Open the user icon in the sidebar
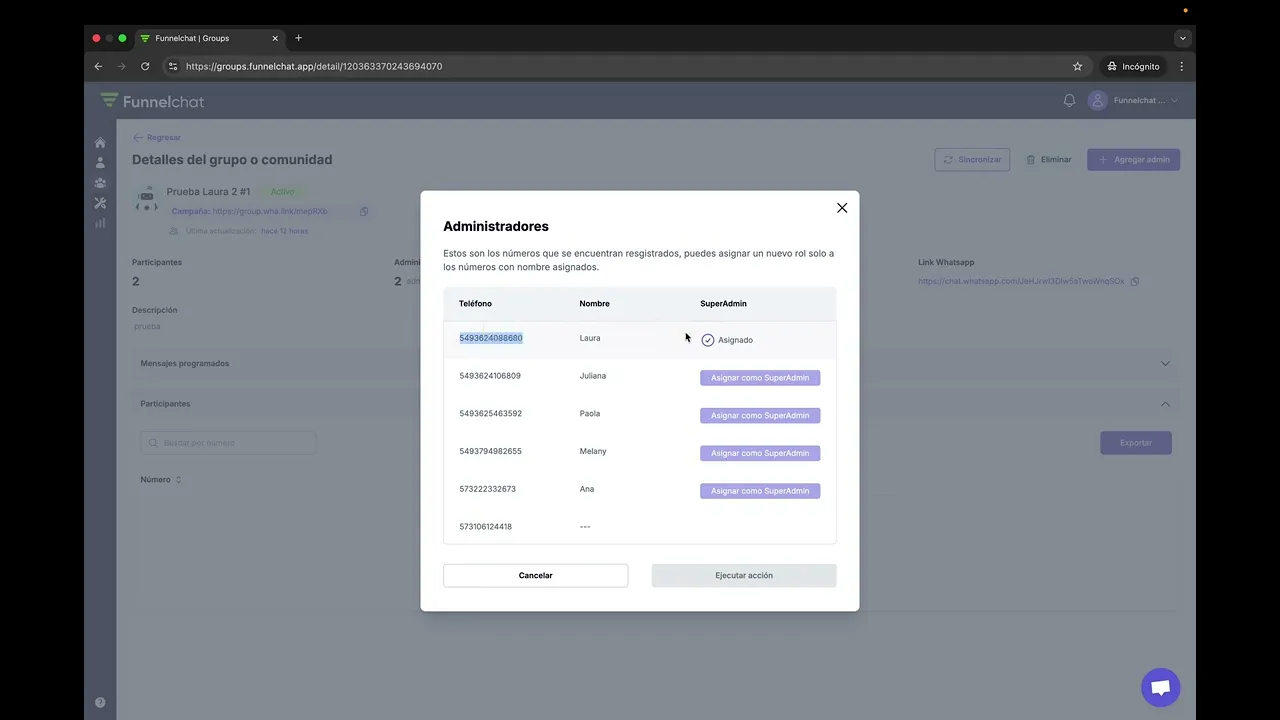 [100, 163]
